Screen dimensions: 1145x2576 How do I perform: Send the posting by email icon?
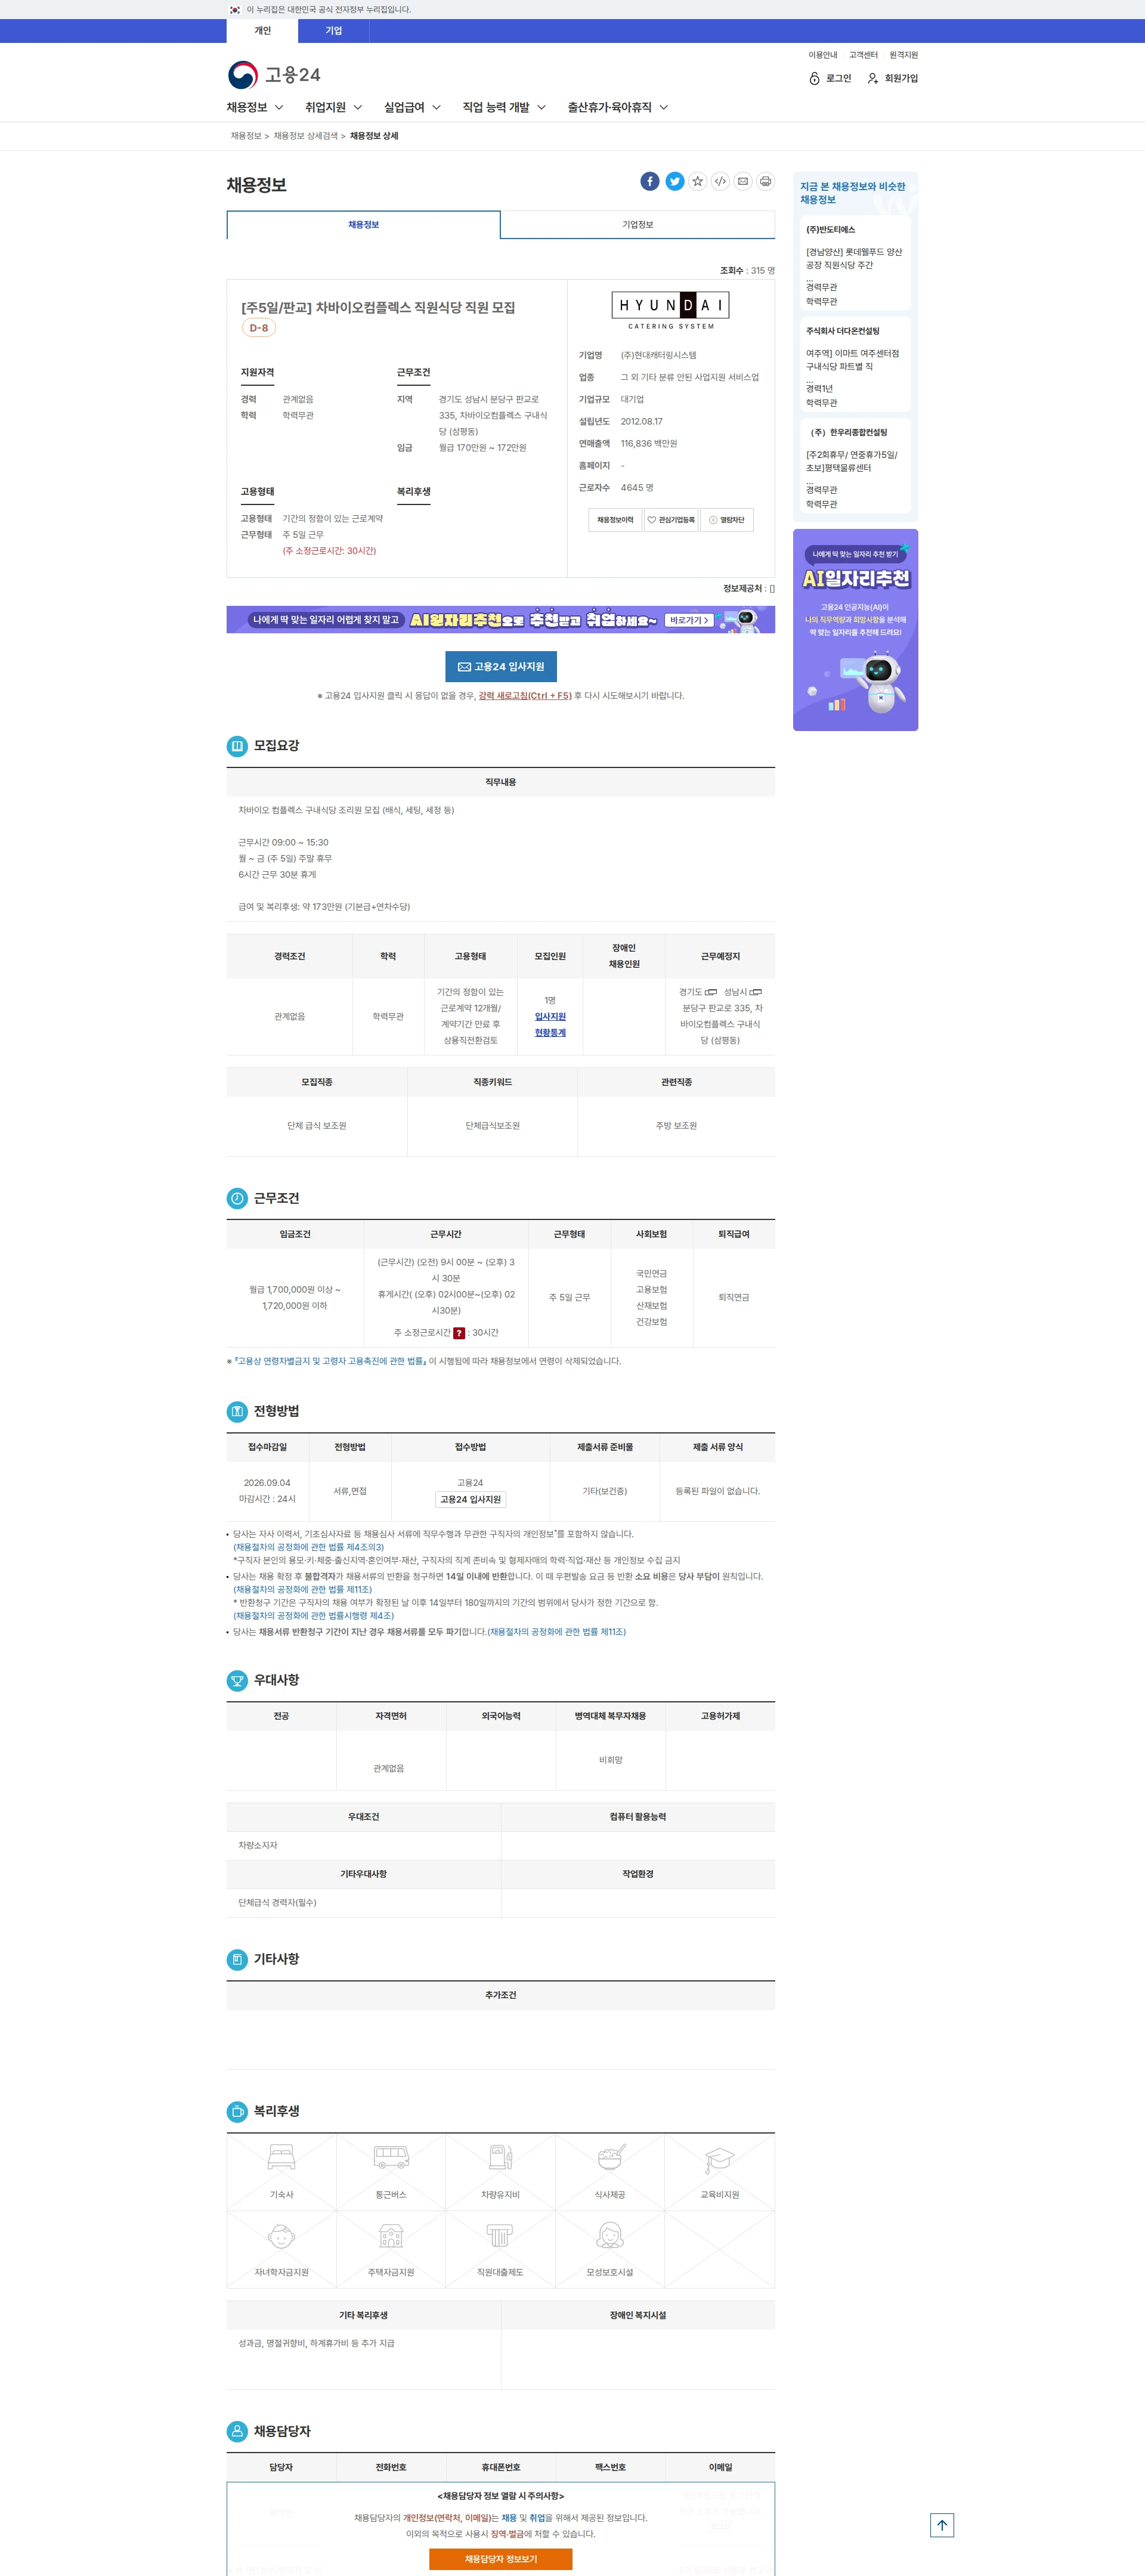[743, 181]
